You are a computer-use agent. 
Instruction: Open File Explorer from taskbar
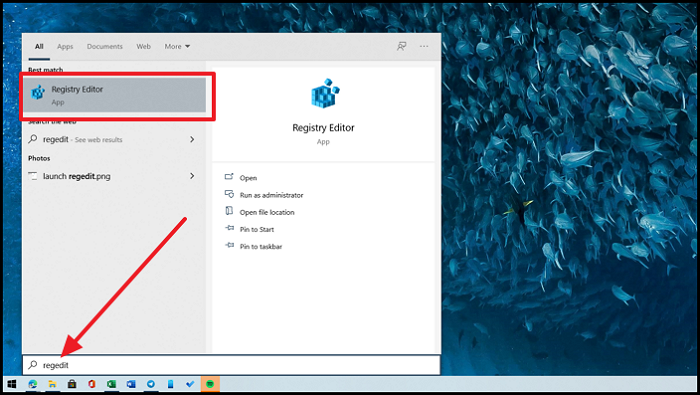pos(52,384)
